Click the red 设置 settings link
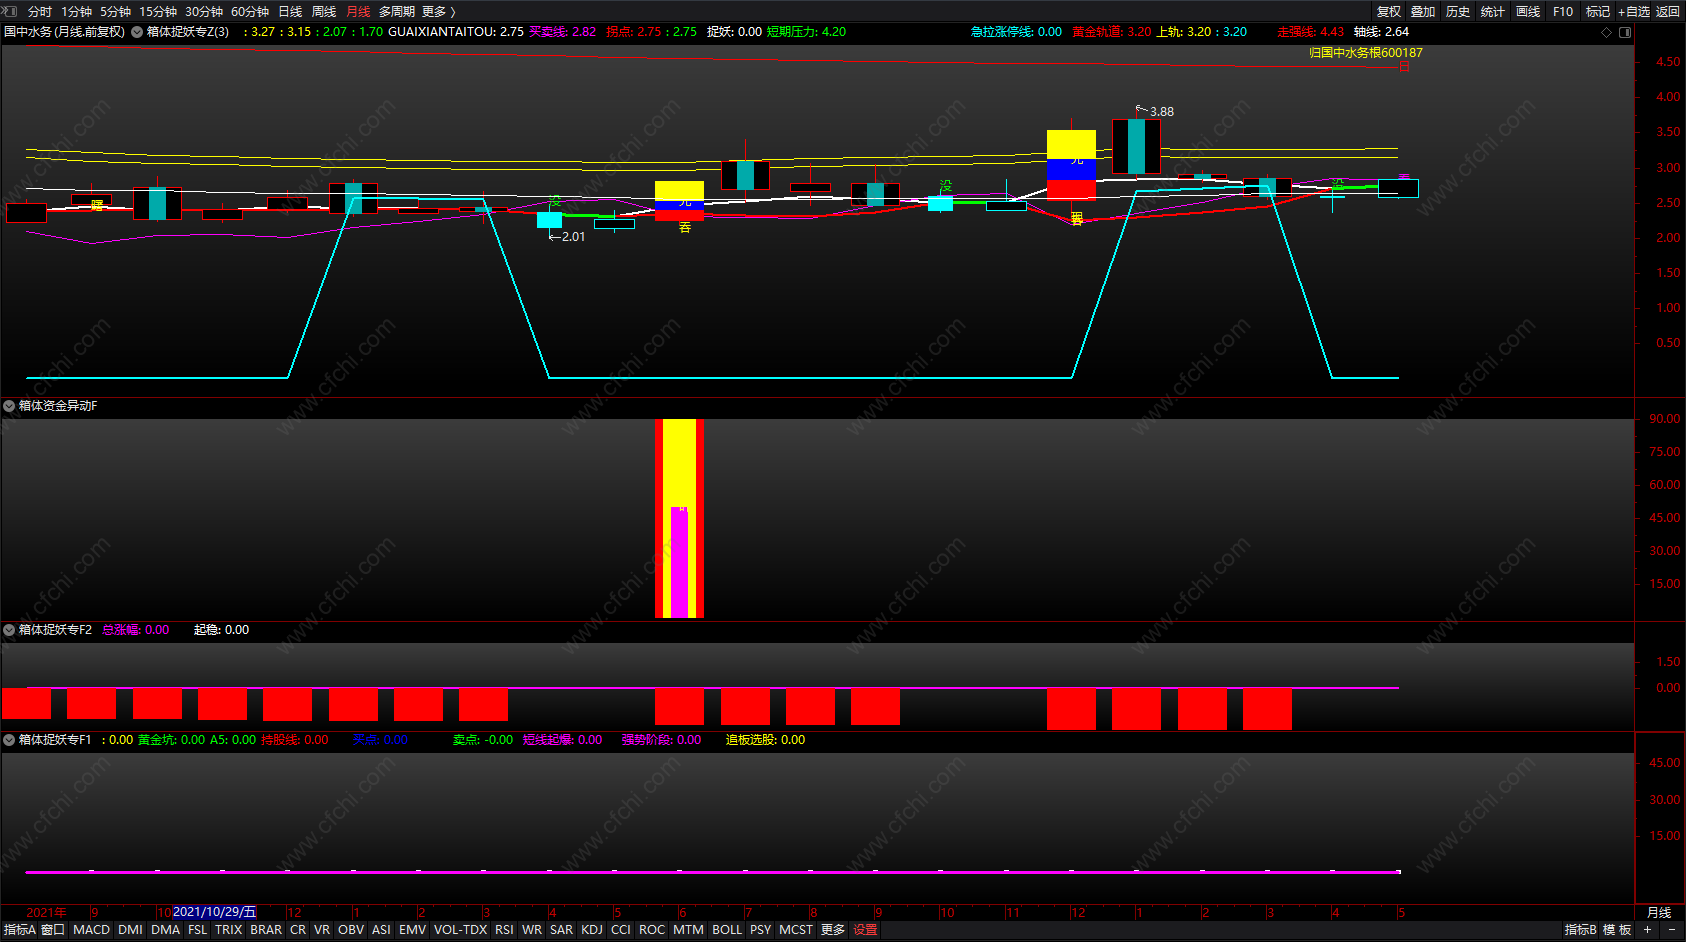1686x942 pixels. point(865,930)
